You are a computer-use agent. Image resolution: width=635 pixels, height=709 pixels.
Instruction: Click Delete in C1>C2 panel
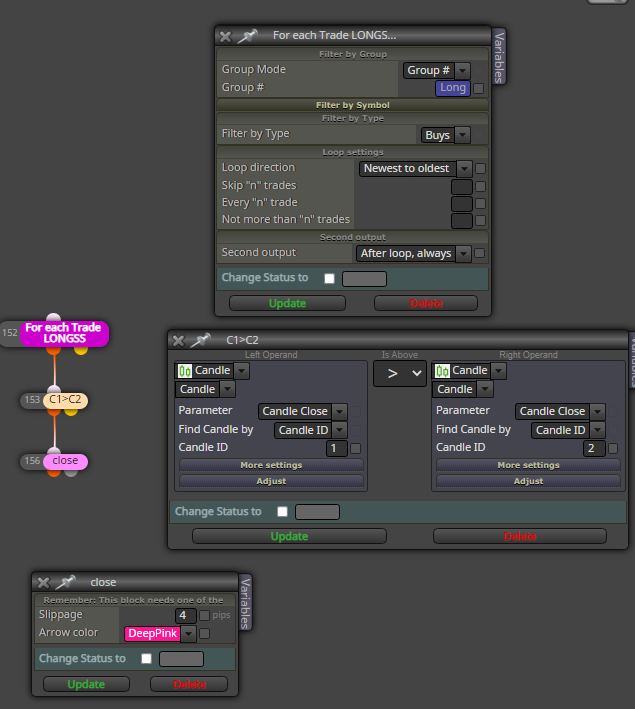520,536
